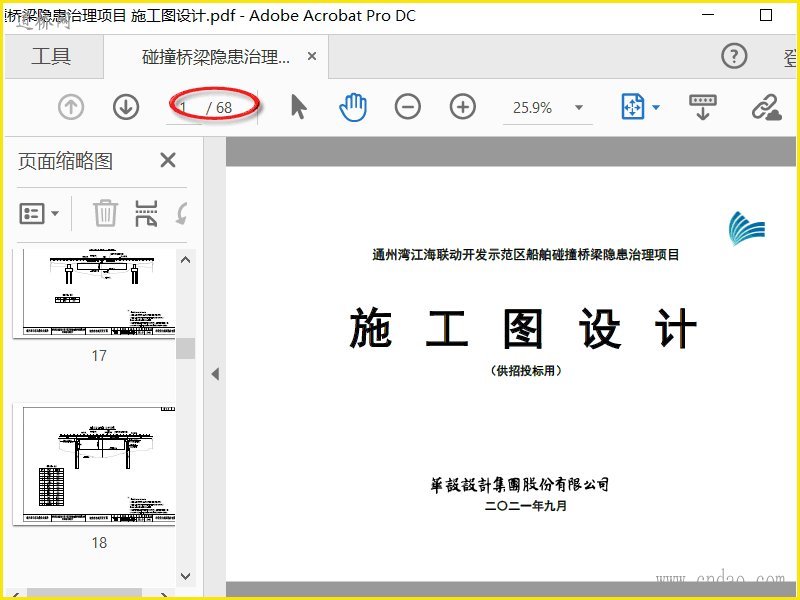This screenshot has width=800, height=600.
Task: Open the fit page options dropdown arrow
Action: tap(656, 107)
